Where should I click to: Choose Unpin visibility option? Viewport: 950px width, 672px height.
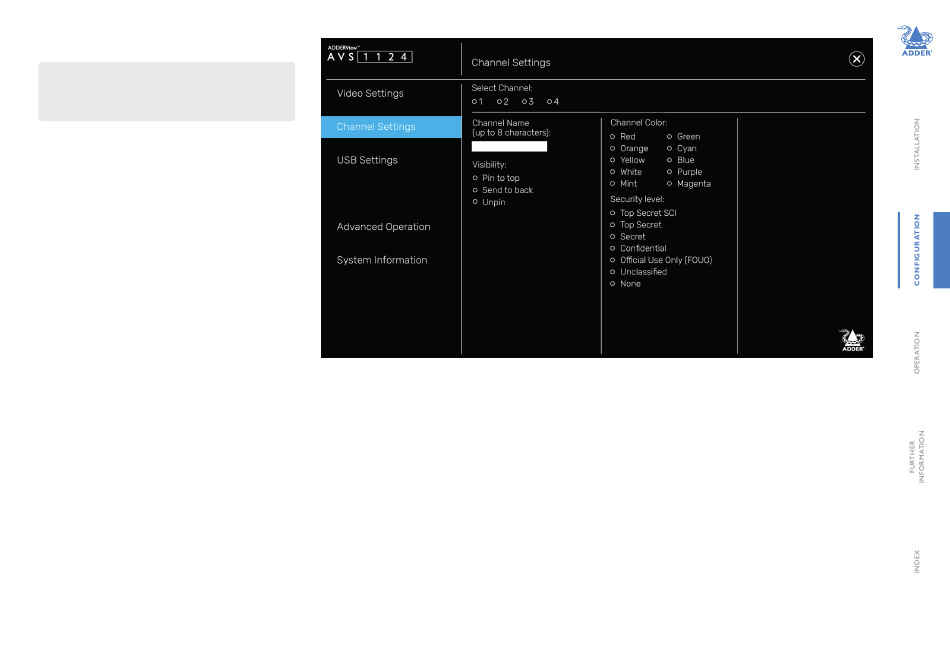(x=475, y=202)
